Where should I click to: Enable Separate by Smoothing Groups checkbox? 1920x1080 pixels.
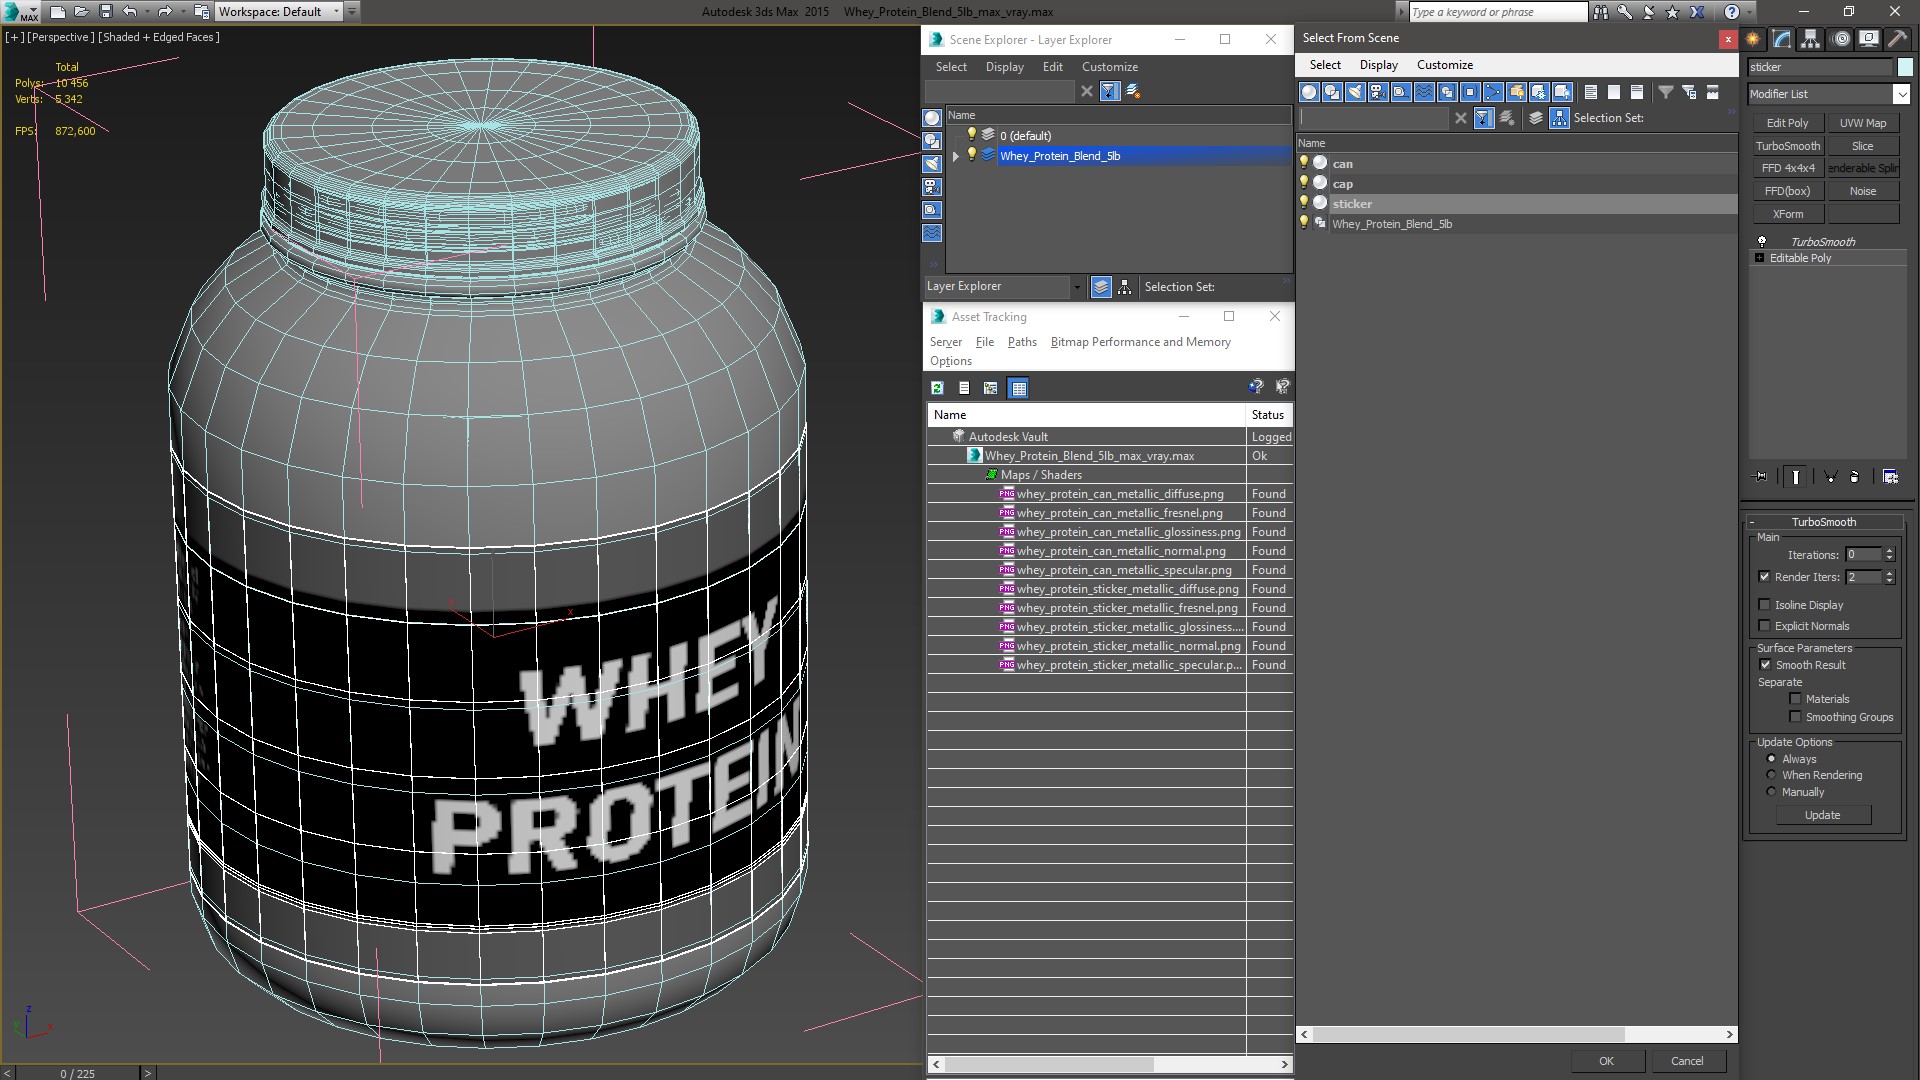tap(1795, 717)
